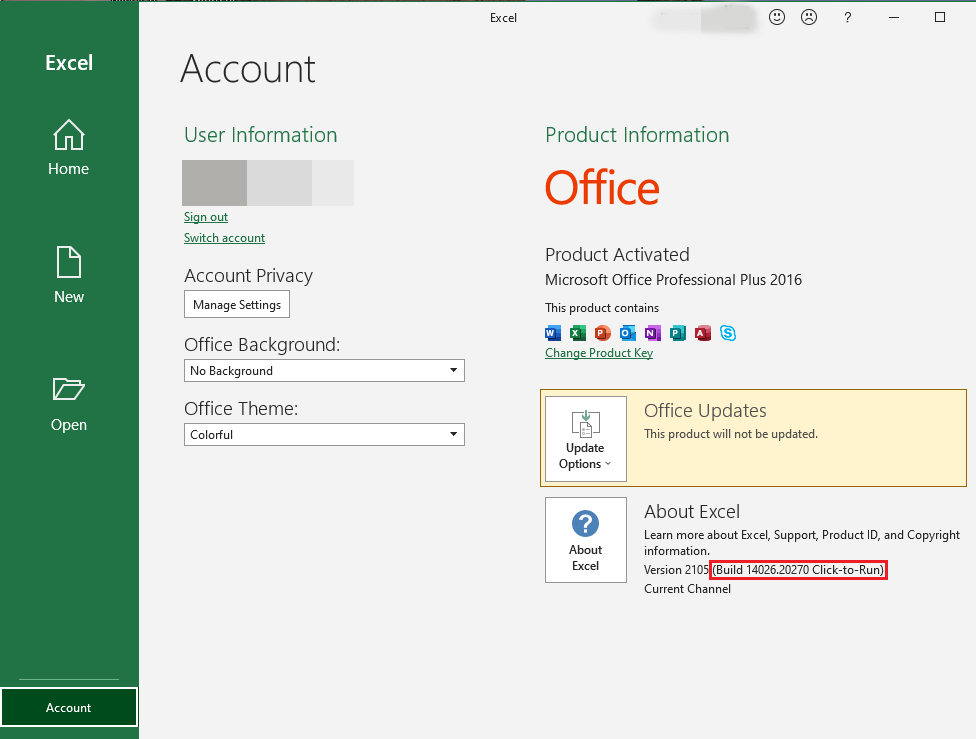Click the Outlook app icon
The height and width of the screenshot is (739, 976).
point(627,333)
